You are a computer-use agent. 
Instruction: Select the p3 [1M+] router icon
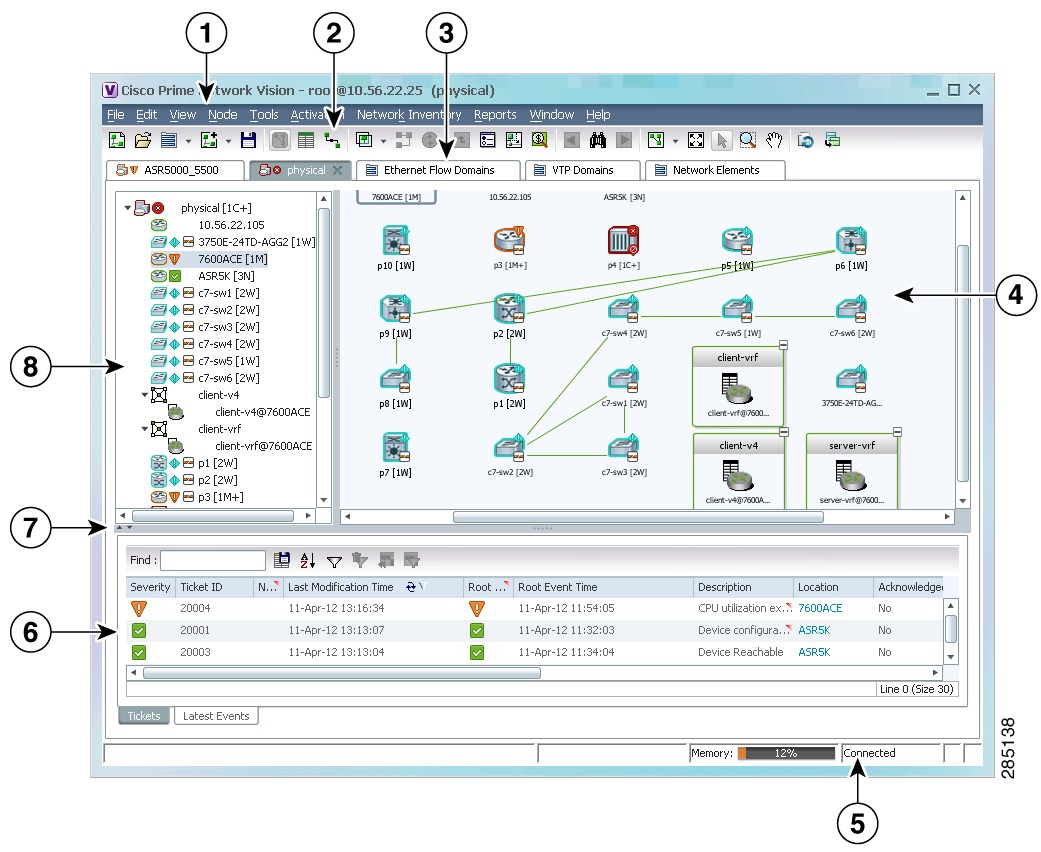(x=509, y=240)
